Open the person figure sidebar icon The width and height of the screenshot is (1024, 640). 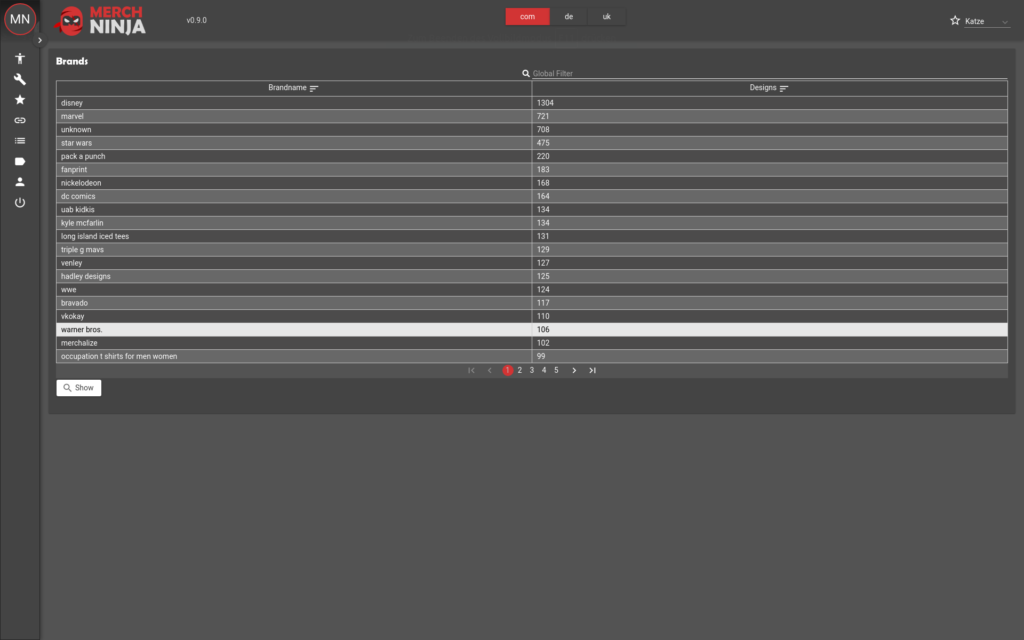coord(20,59)
